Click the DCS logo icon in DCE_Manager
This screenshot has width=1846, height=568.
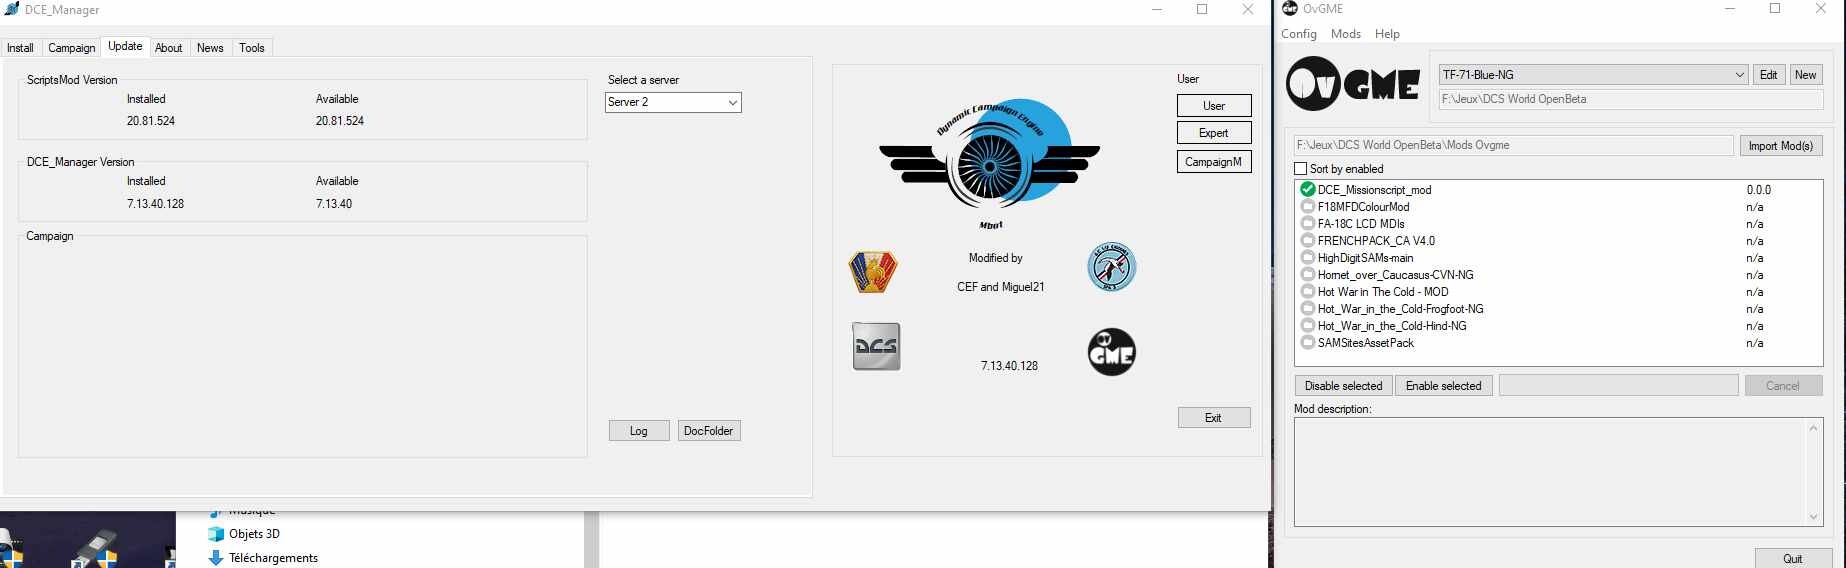click(876, 347)
